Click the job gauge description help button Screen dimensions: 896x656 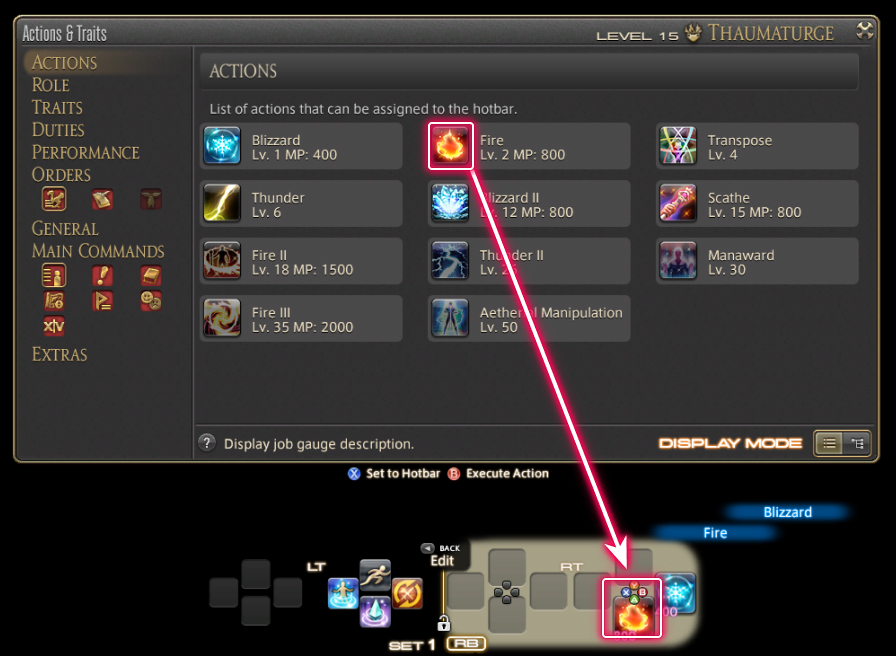(x=207, y=443)
